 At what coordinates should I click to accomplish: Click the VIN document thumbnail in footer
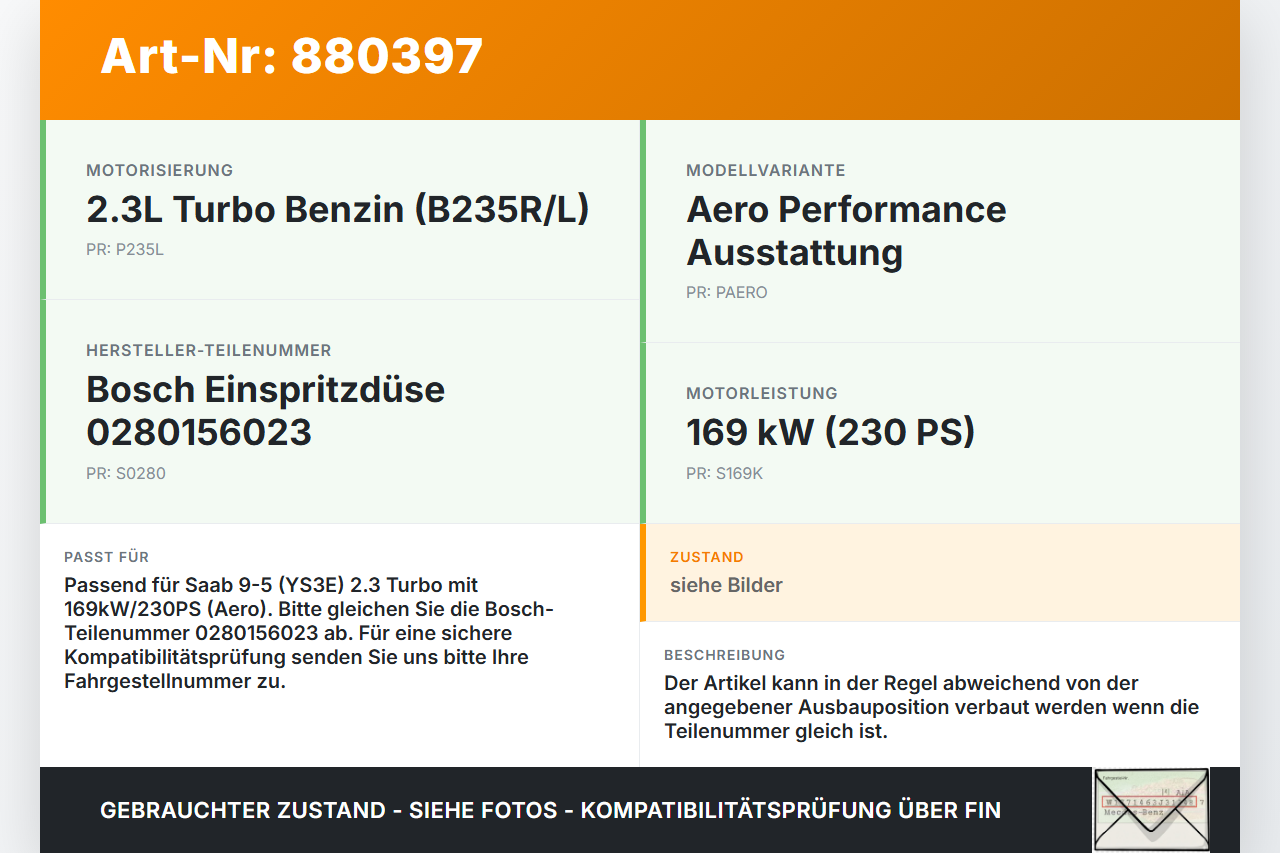click(1151, 809)
